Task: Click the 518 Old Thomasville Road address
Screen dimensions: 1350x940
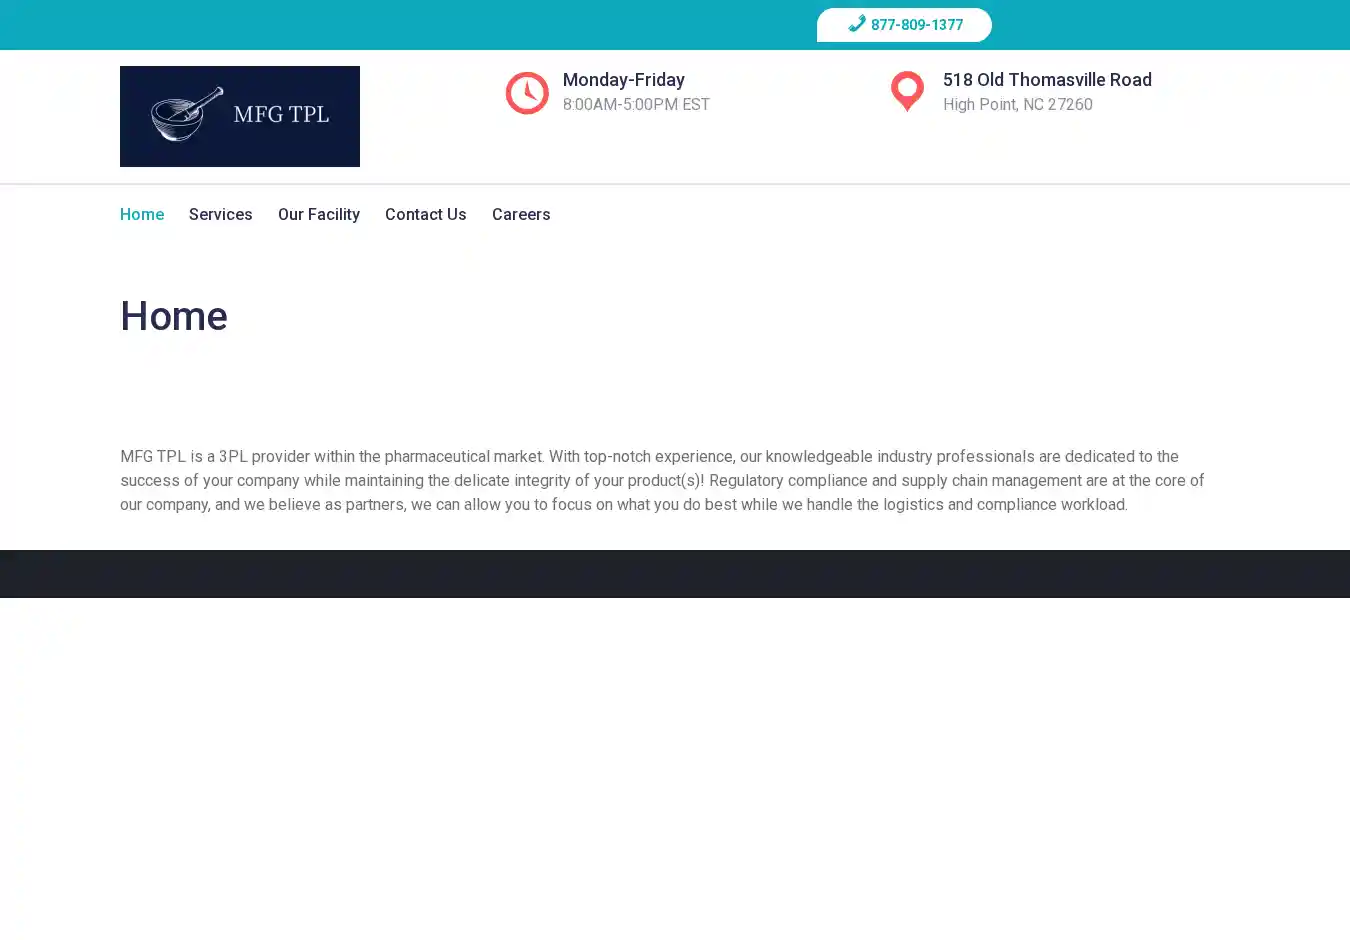Action: [x=1047, y=80]
